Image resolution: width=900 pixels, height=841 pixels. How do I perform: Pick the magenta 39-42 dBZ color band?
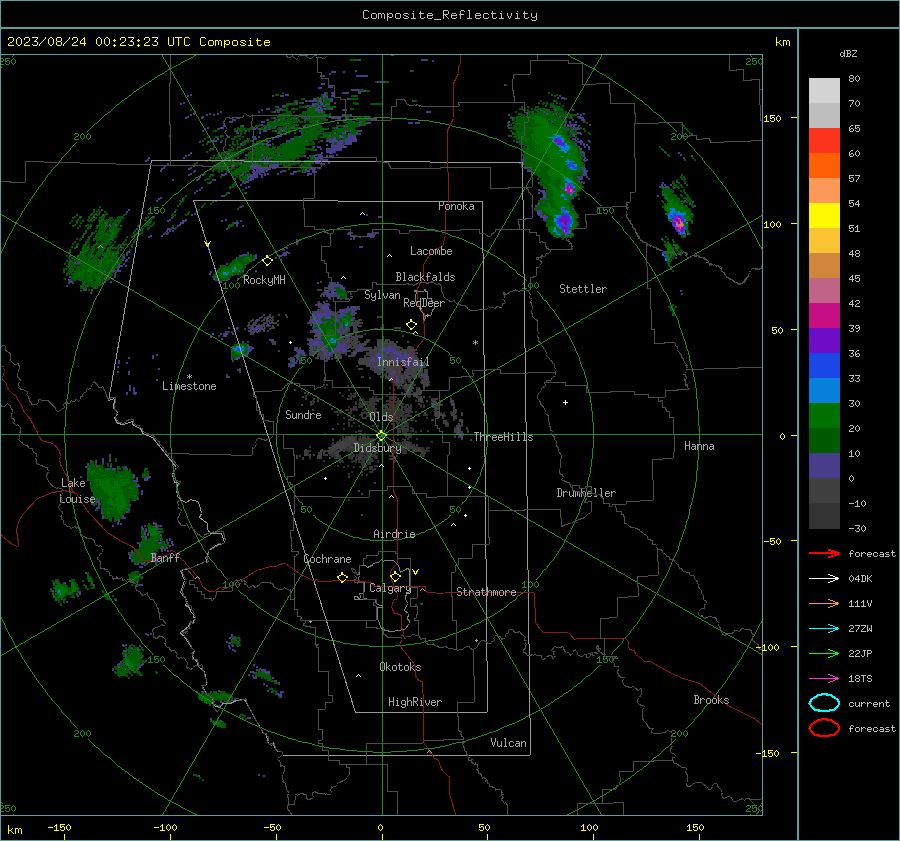(824, 316)
